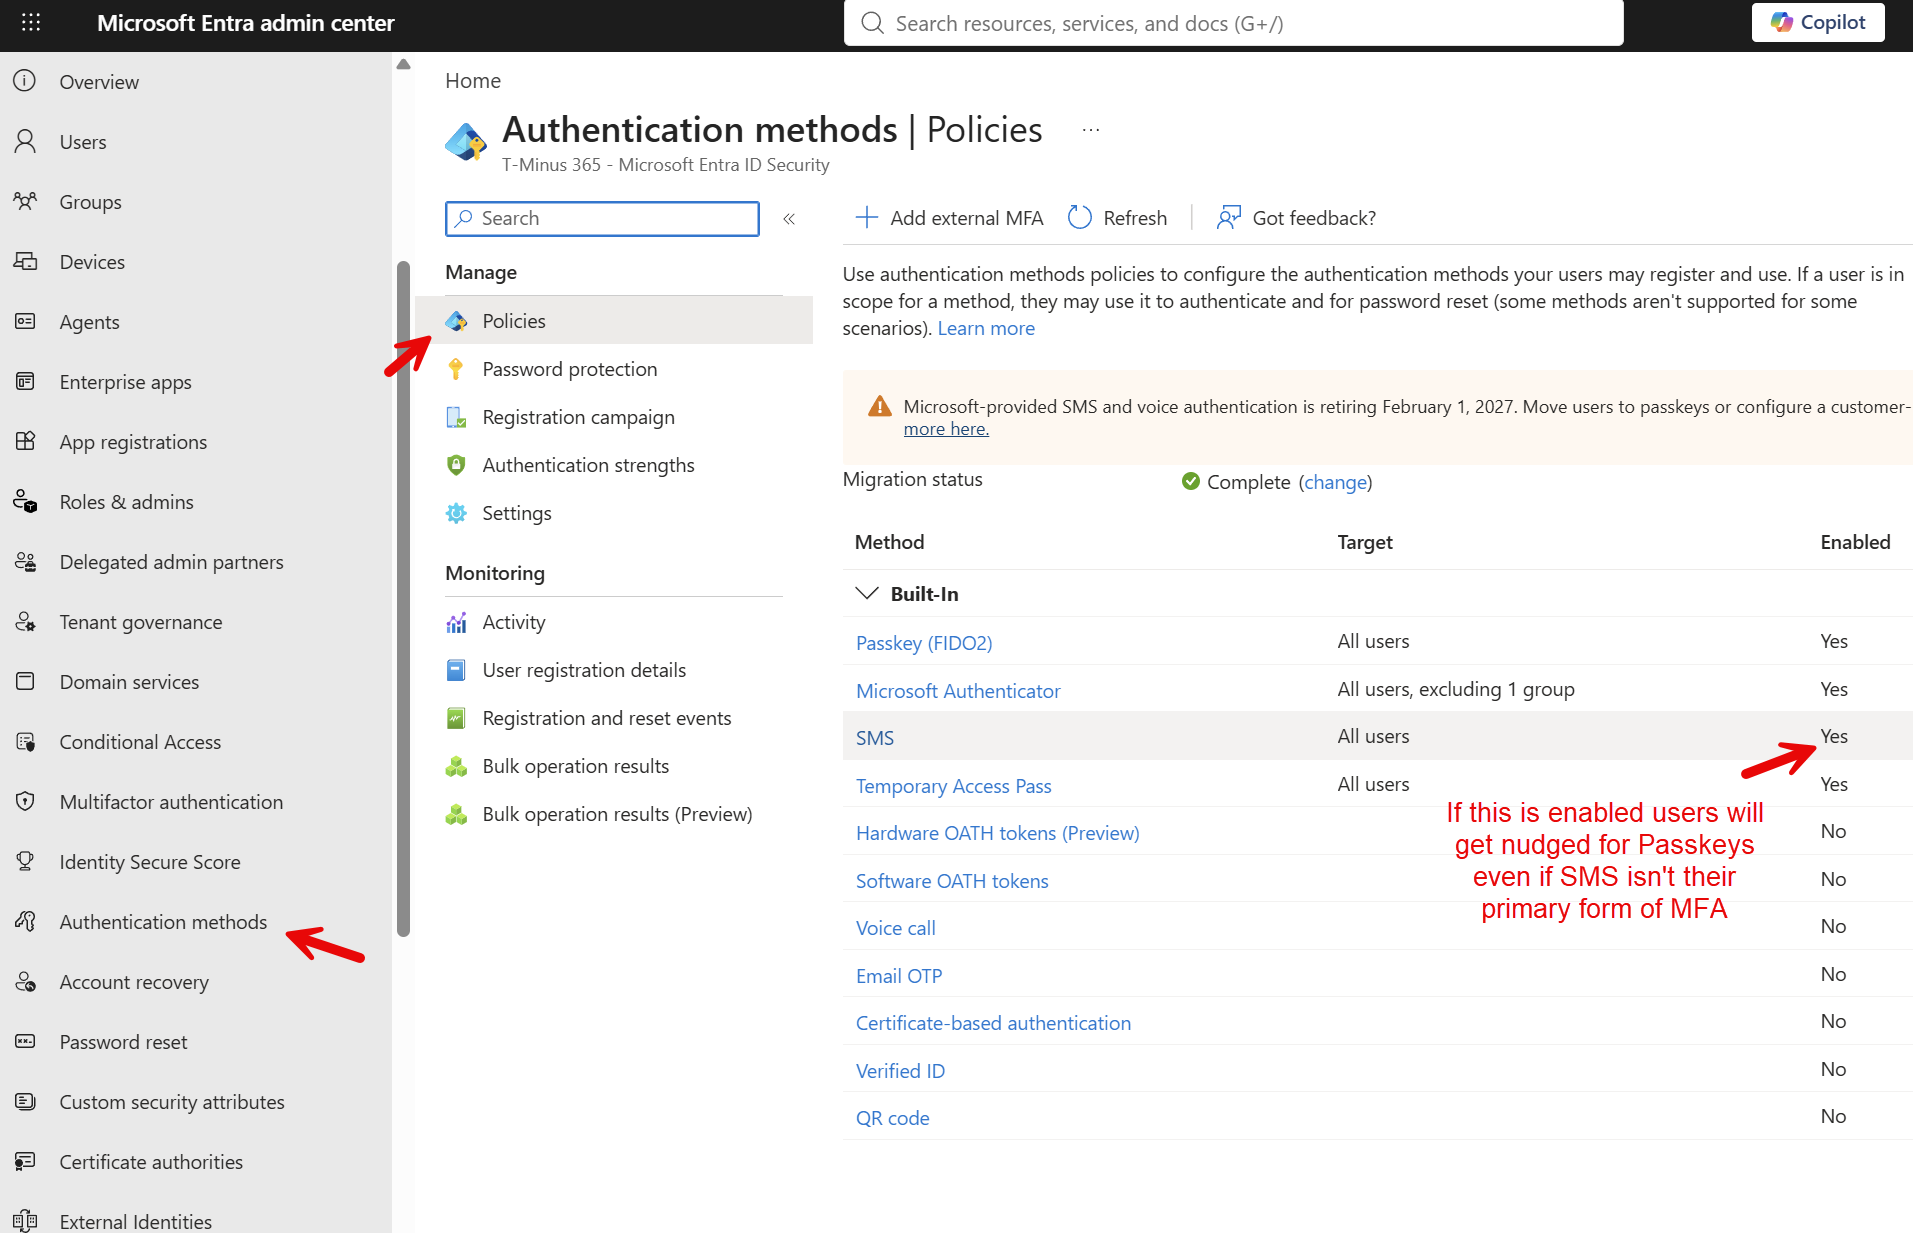Screen dimensions: 1913x1233
Task: Click the Tenant governance icon
Action: pos(25,621)
